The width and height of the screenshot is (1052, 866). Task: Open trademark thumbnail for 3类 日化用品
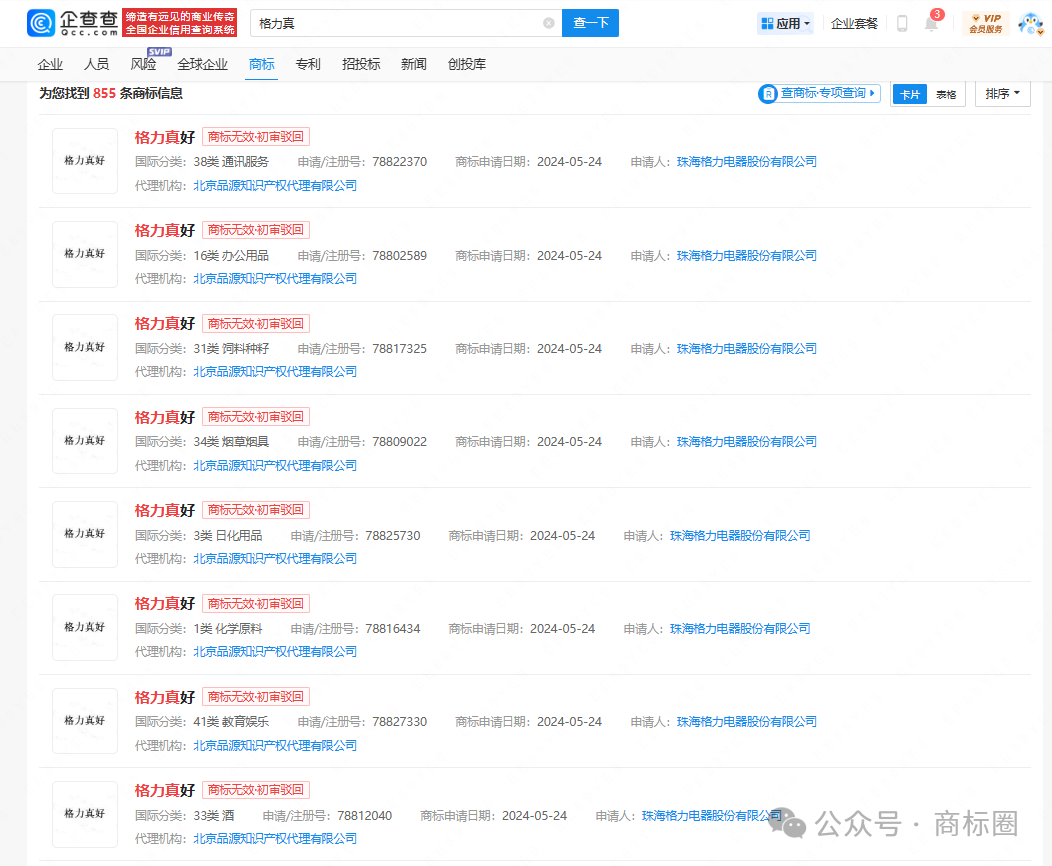point(85,534)
